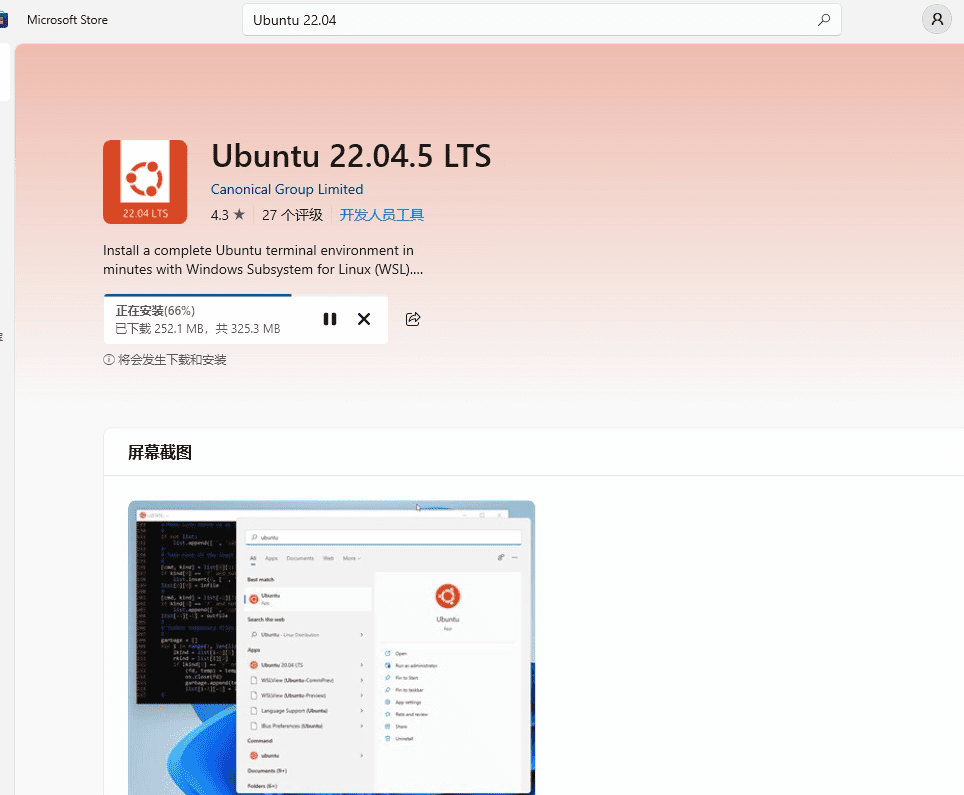Open the Ubuntu screenshot preview thumbnail
964x795 pixels.
(x=331, y=647)
